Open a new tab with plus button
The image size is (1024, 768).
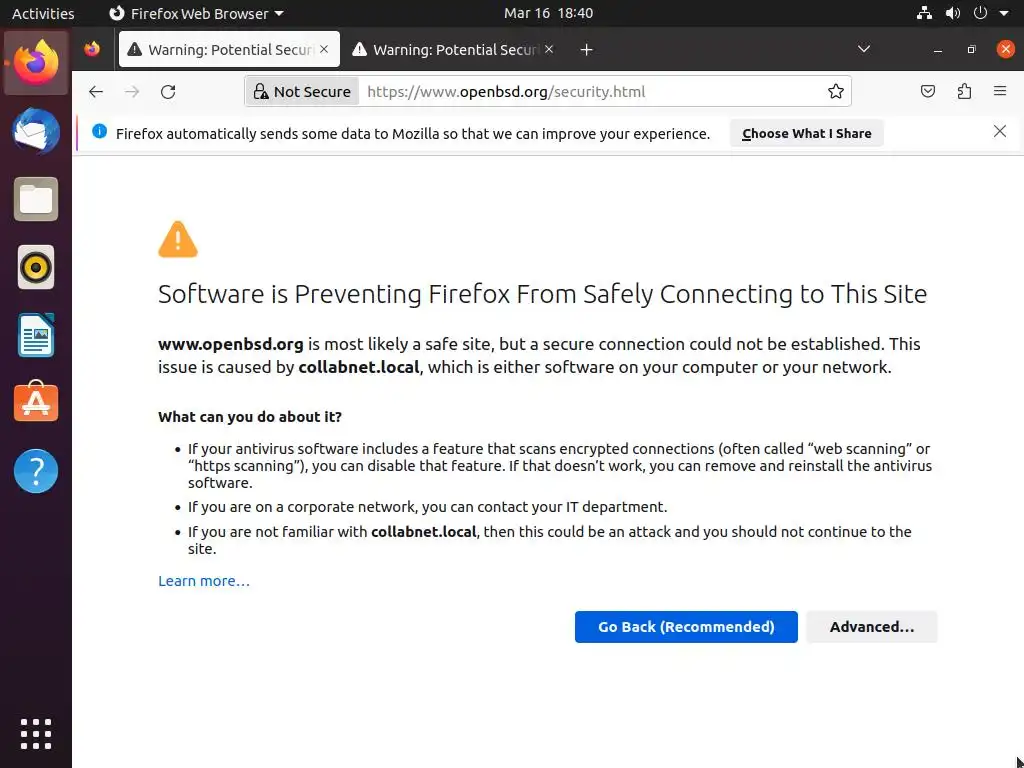(586, 49)
